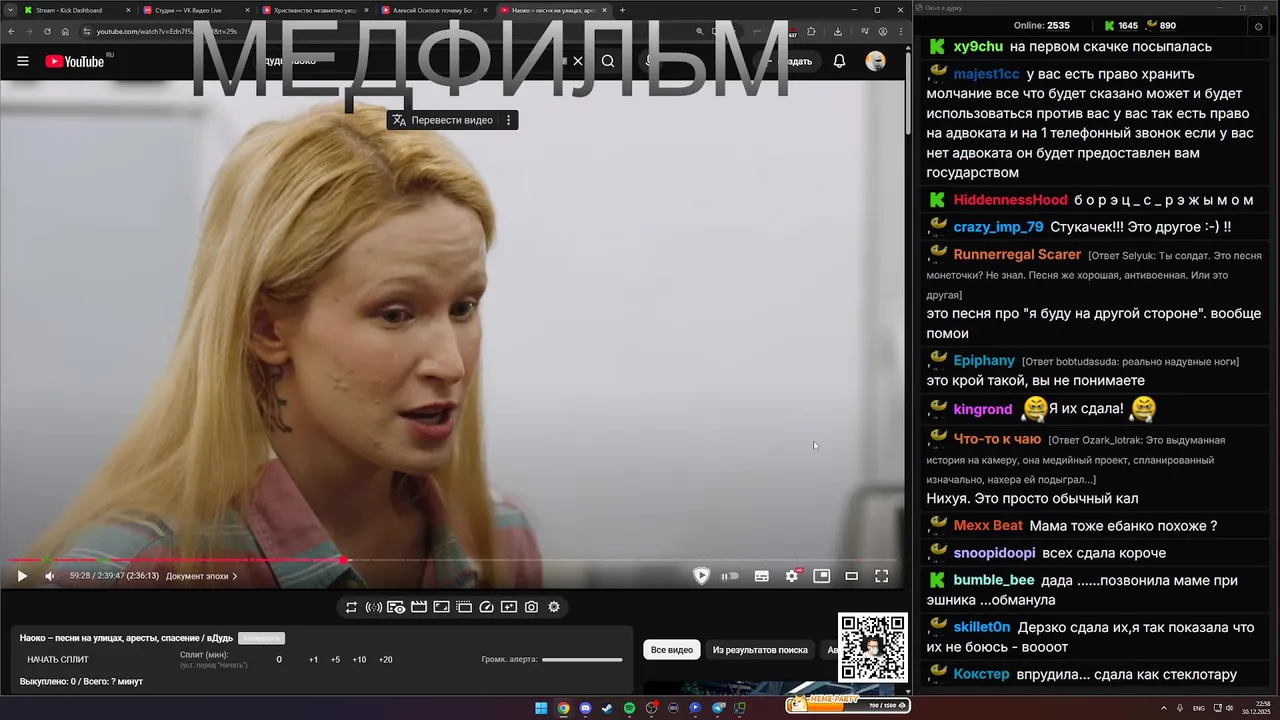
Task: Open browser tab search dropdown
Action: [10, 10]
